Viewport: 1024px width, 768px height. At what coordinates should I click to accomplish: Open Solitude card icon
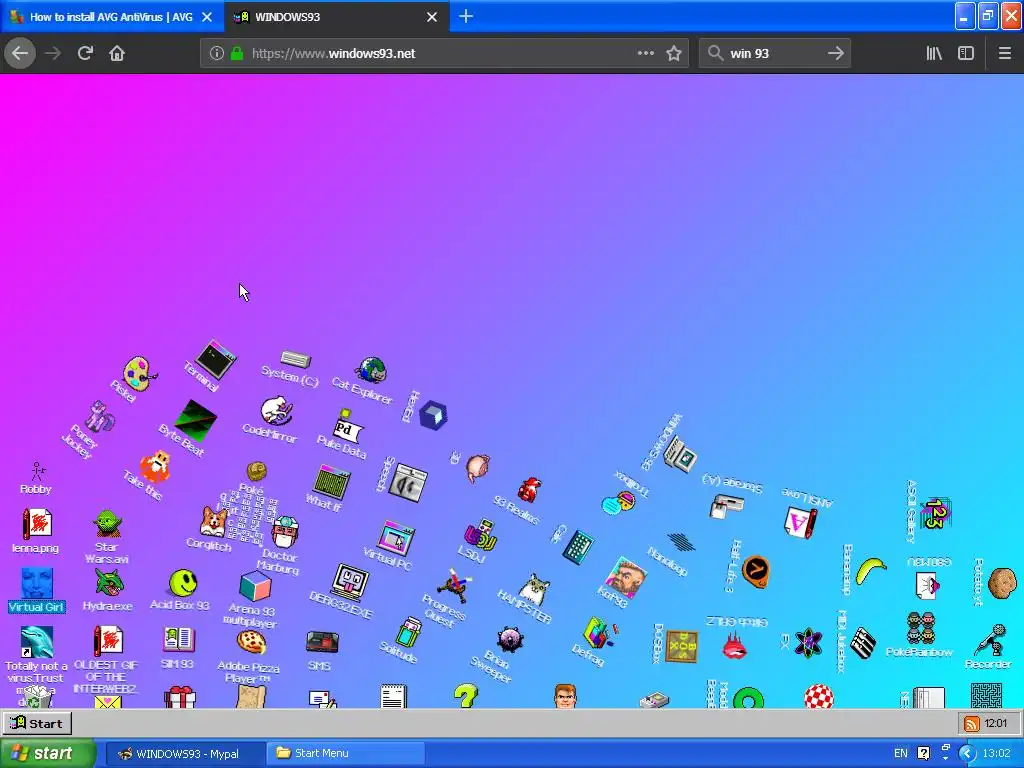click(409, 632)
